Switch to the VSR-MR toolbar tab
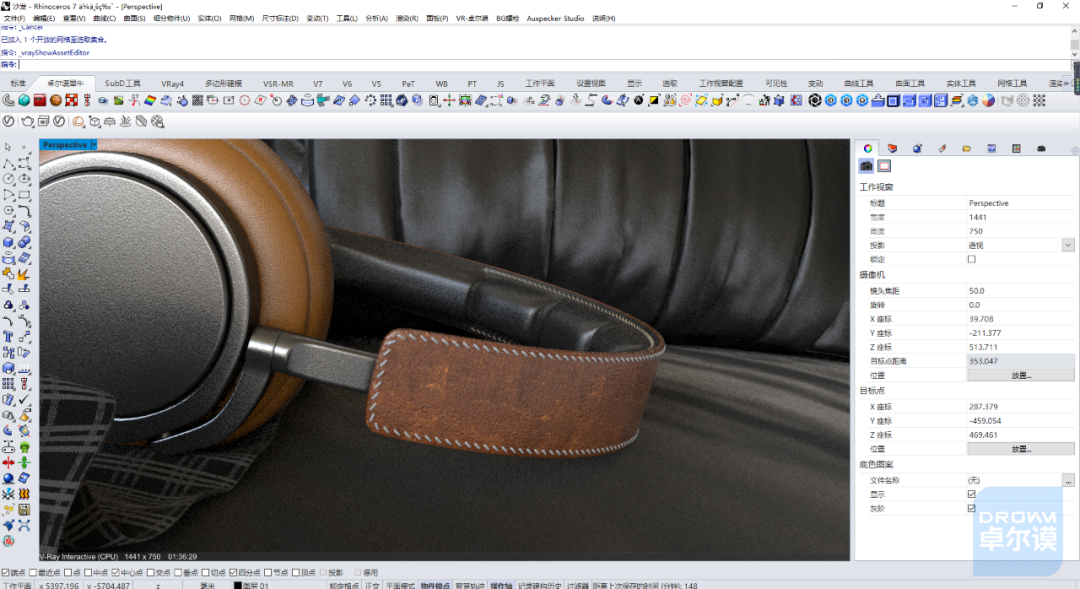 coord(278,83)
